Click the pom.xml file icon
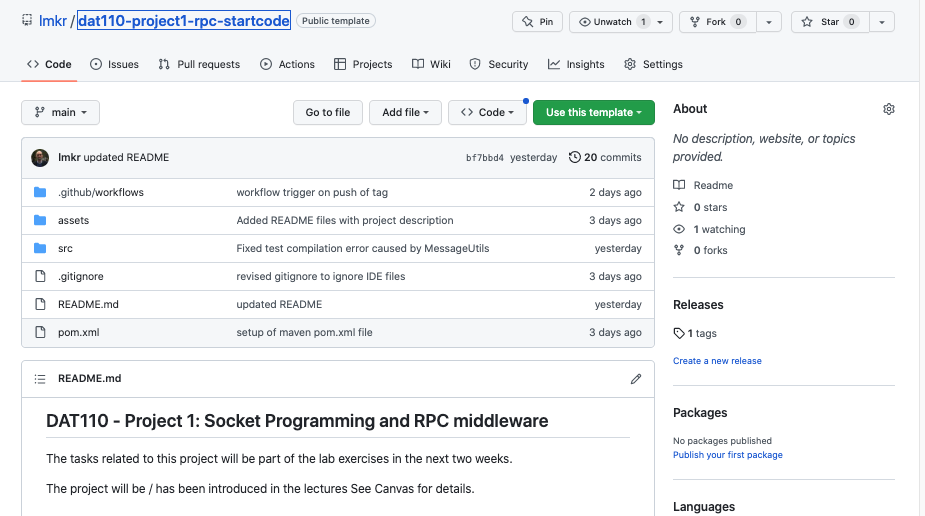The height and width of the screenshot is (516, 925). tap(40, 332)
